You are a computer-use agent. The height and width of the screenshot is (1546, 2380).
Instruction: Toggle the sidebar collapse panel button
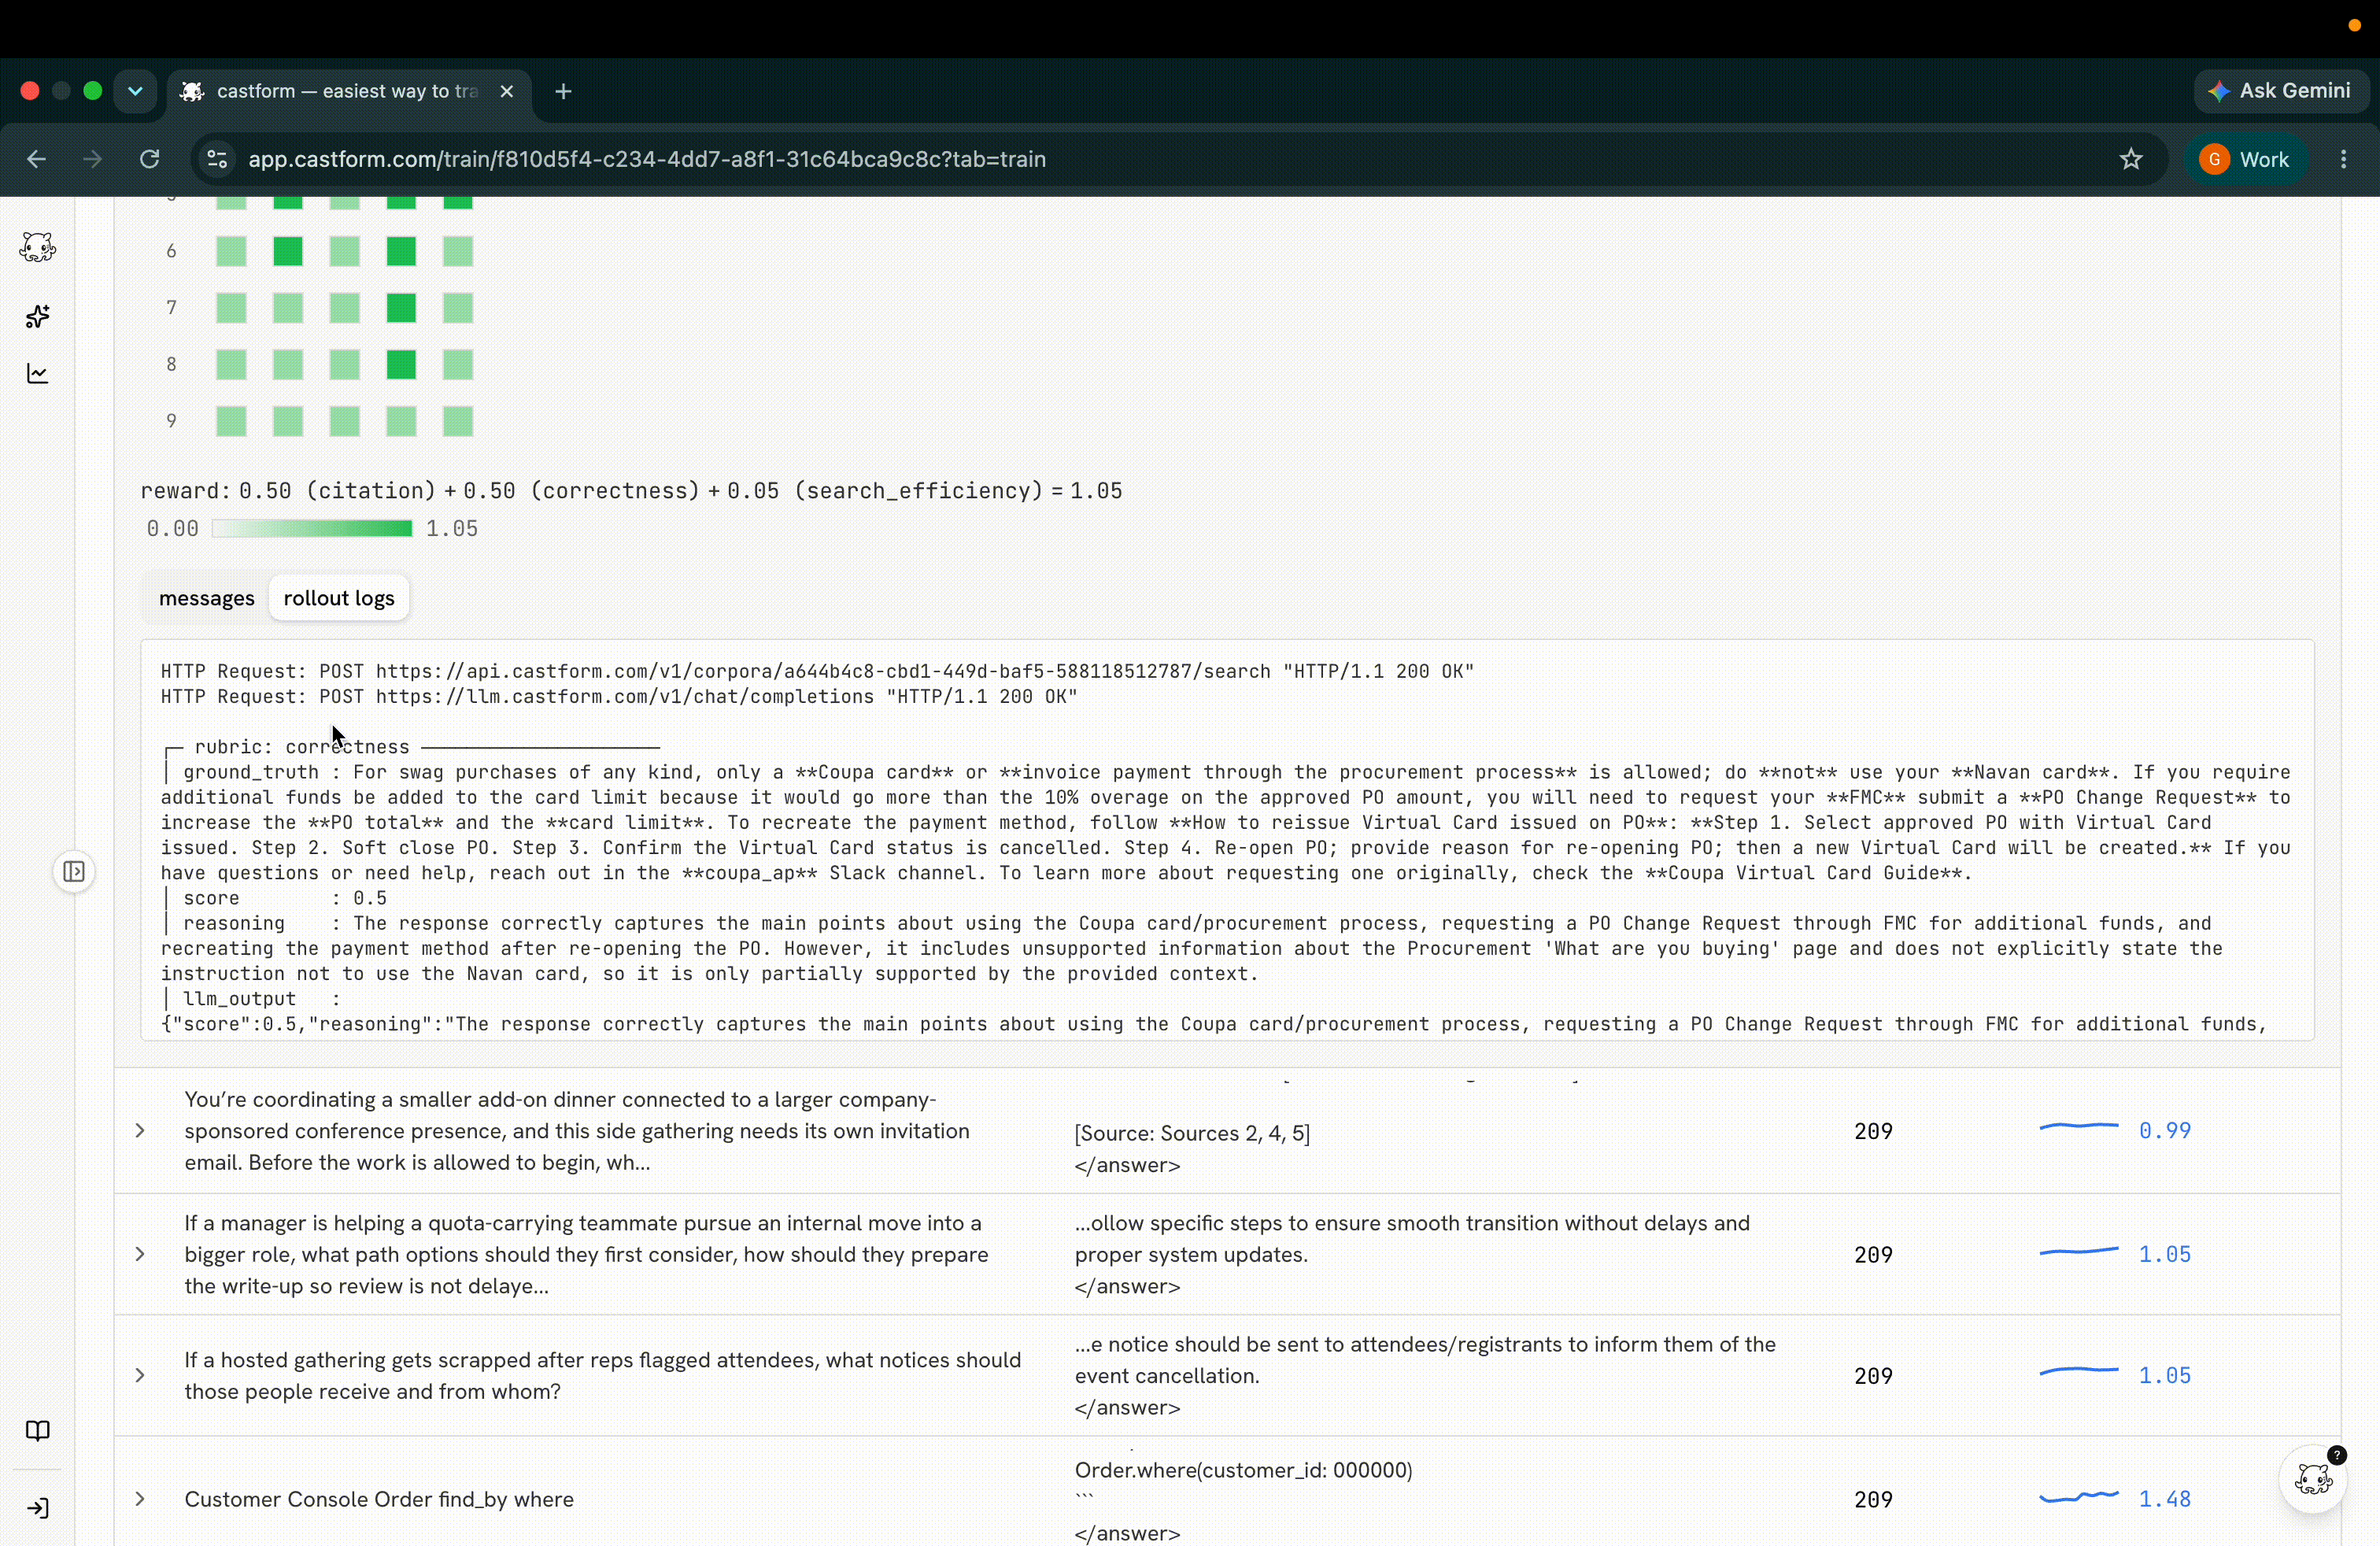74,871
